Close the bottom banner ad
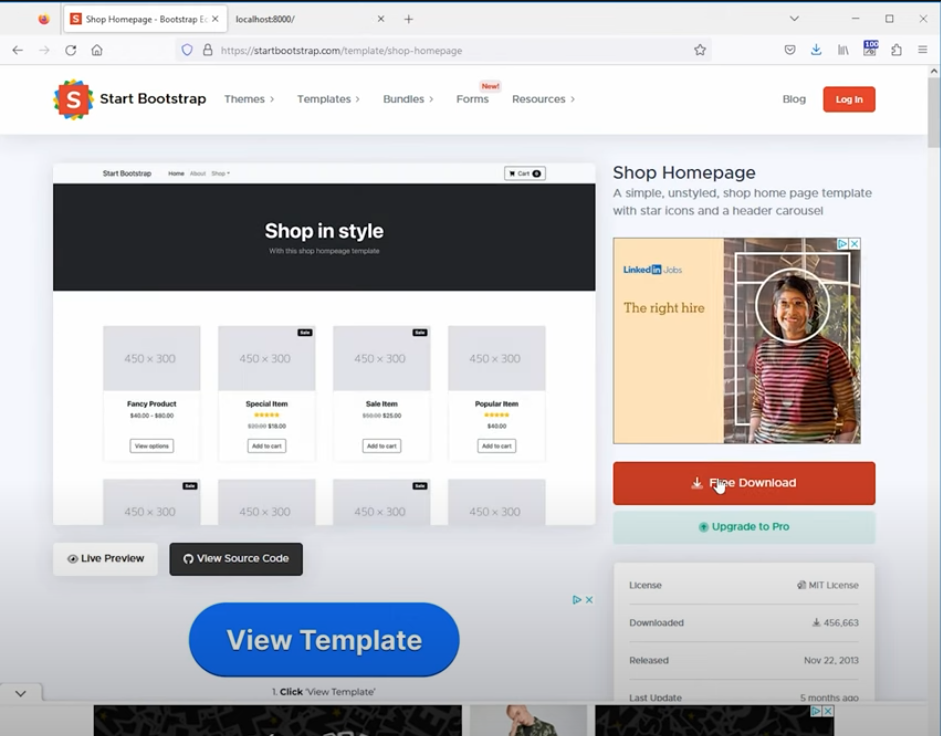The image size is (941, 736). coord(828,711)
